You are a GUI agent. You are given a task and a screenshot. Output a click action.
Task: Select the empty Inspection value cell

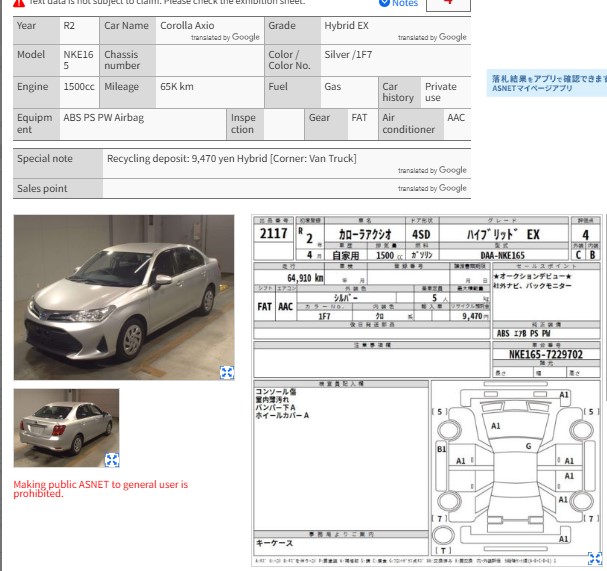click(284, 124)
